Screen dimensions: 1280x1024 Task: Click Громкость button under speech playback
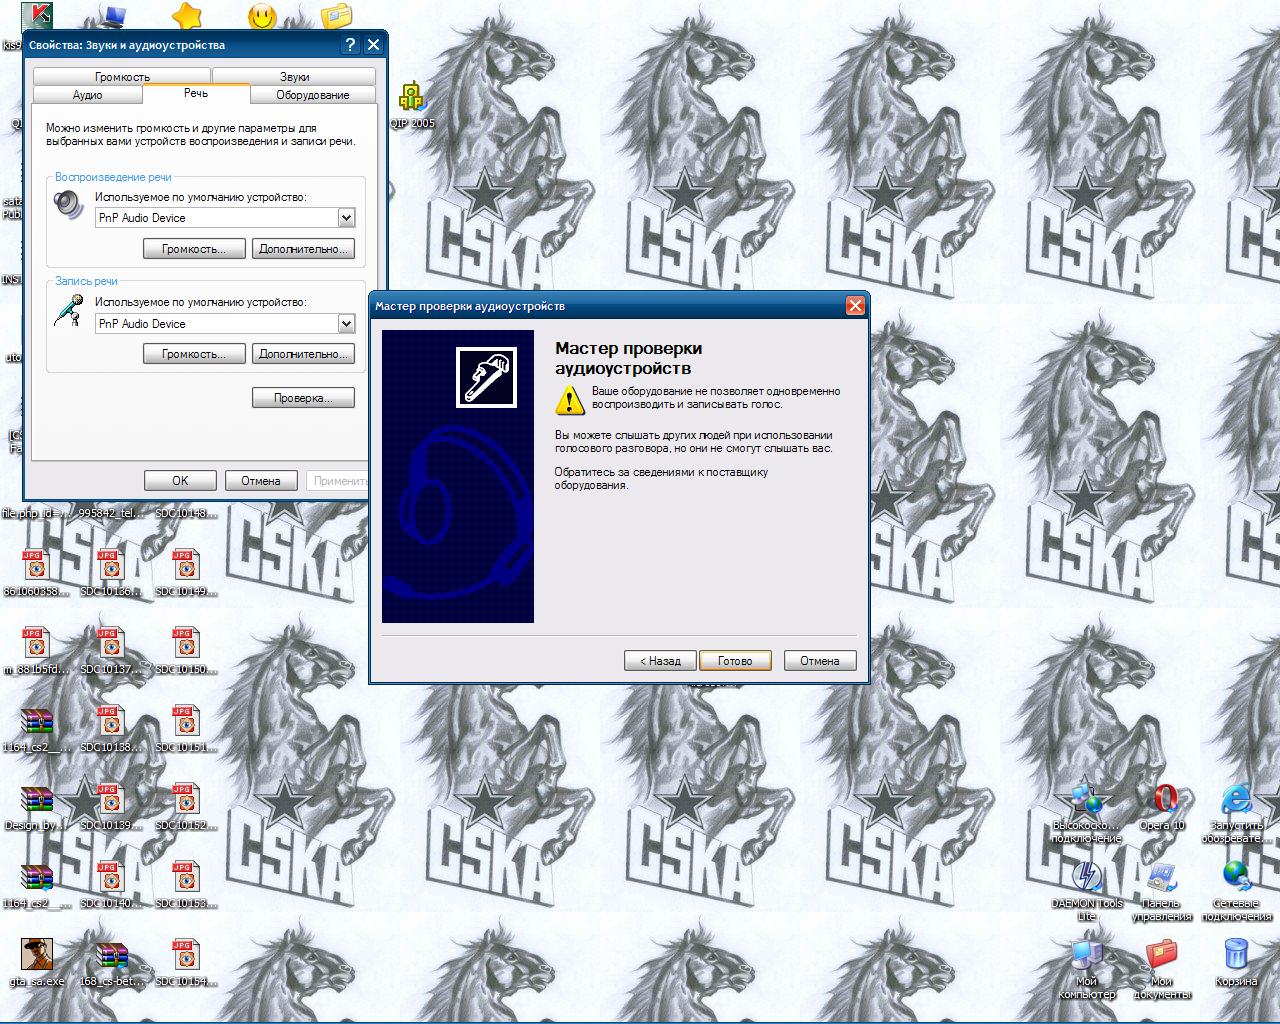point(194,249)
